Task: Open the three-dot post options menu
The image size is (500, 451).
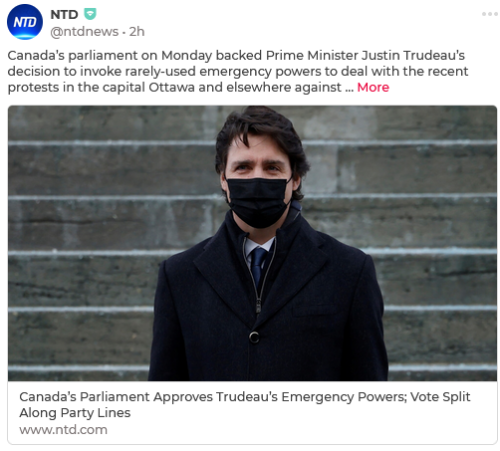Action: tap(489, 14)
